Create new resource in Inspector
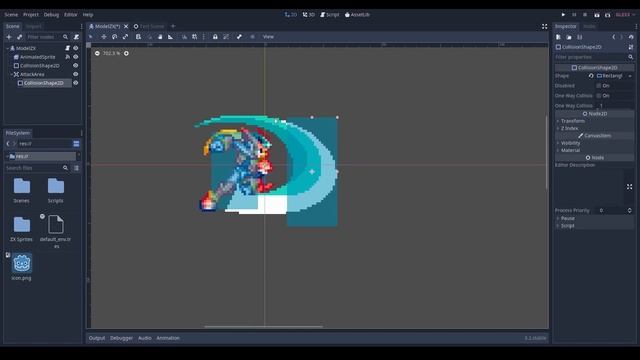This screenshot has height=360, width=640. (x=558, y=37)
